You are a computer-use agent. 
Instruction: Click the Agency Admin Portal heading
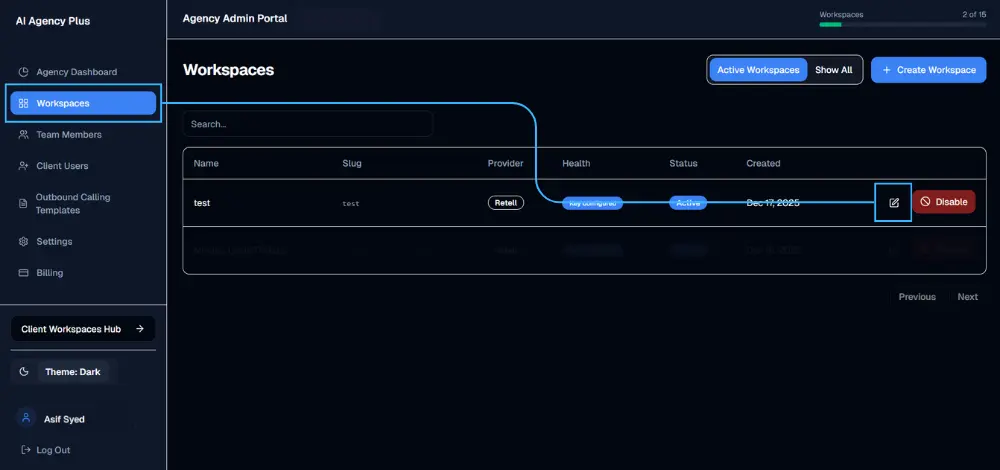click(235, 18)
